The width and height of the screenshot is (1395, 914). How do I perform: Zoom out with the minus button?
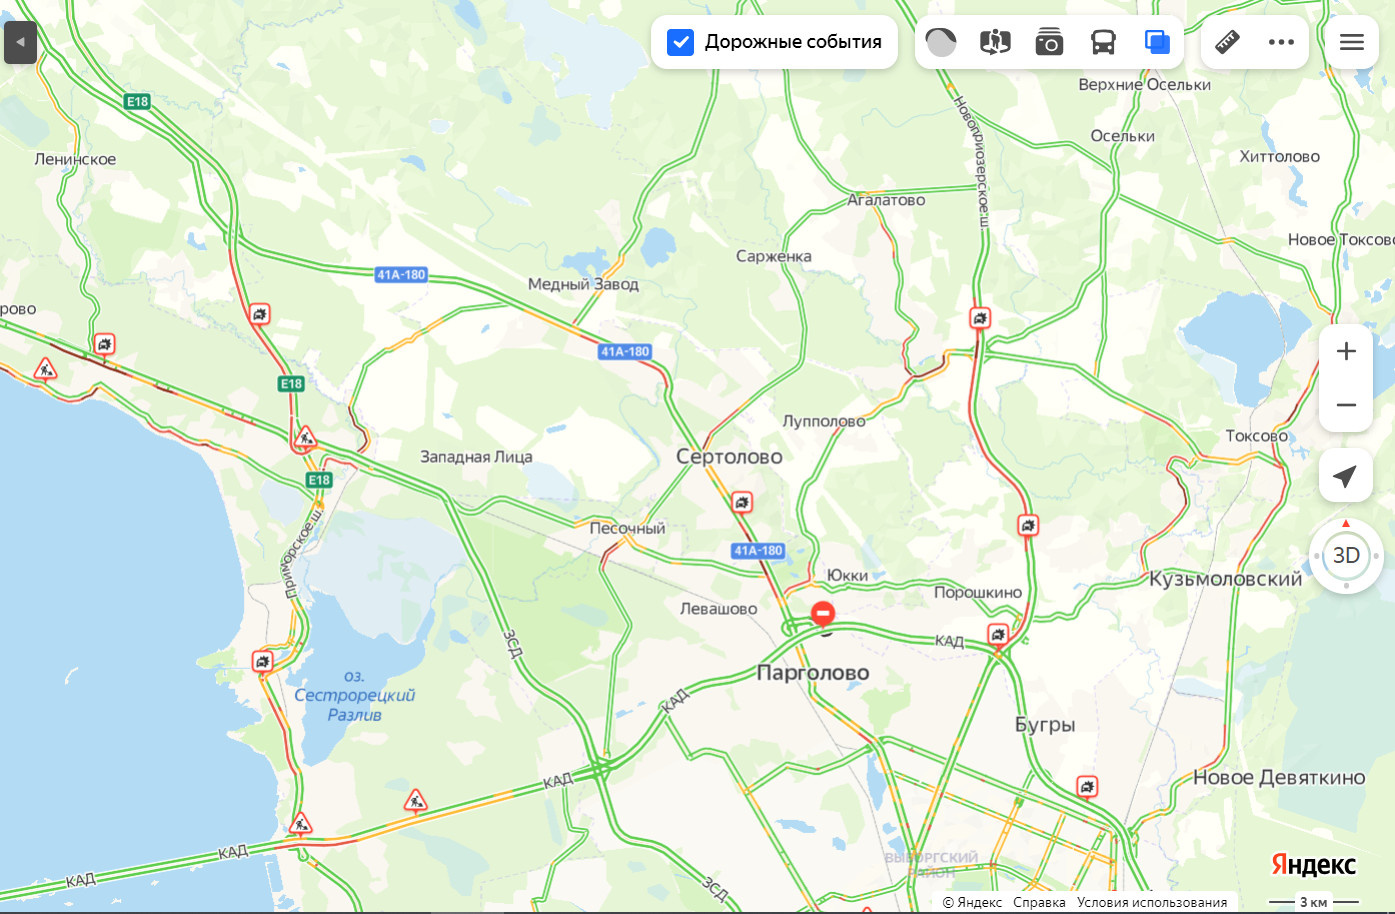pyautogui.click(x=1346, y=405)
